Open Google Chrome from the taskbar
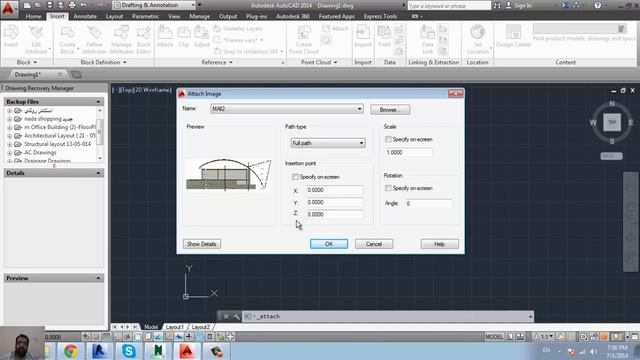This screenshot has height=360, width=640. (71, 351)
